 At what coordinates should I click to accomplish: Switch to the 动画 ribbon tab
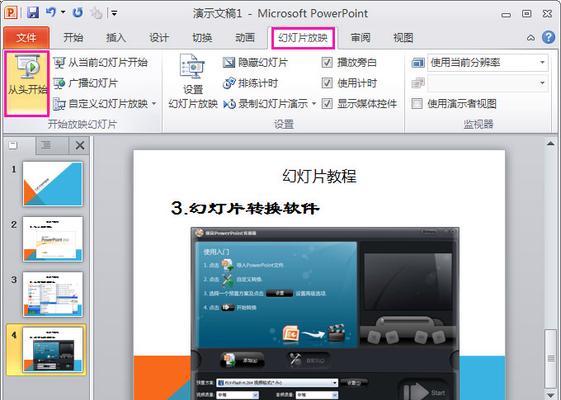pos(245,38)
